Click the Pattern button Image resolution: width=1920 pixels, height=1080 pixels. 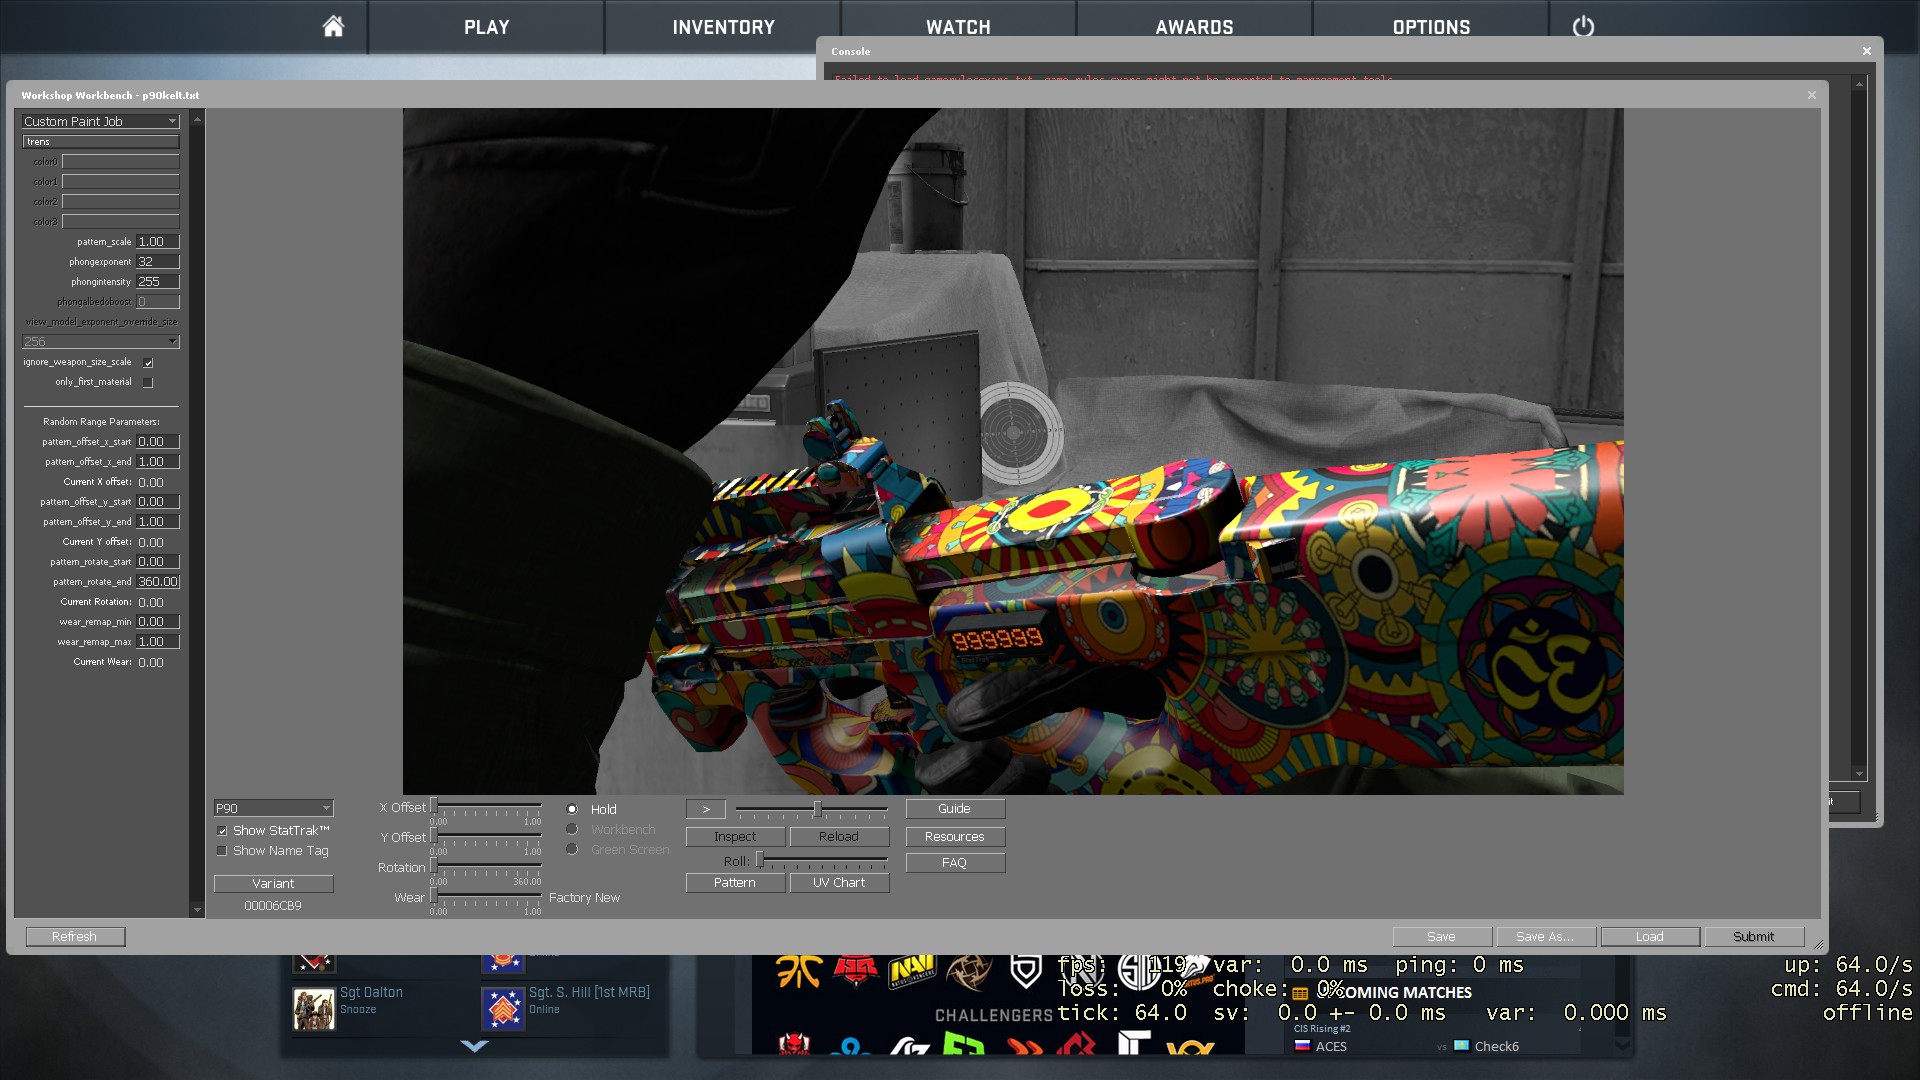point(735,883)
